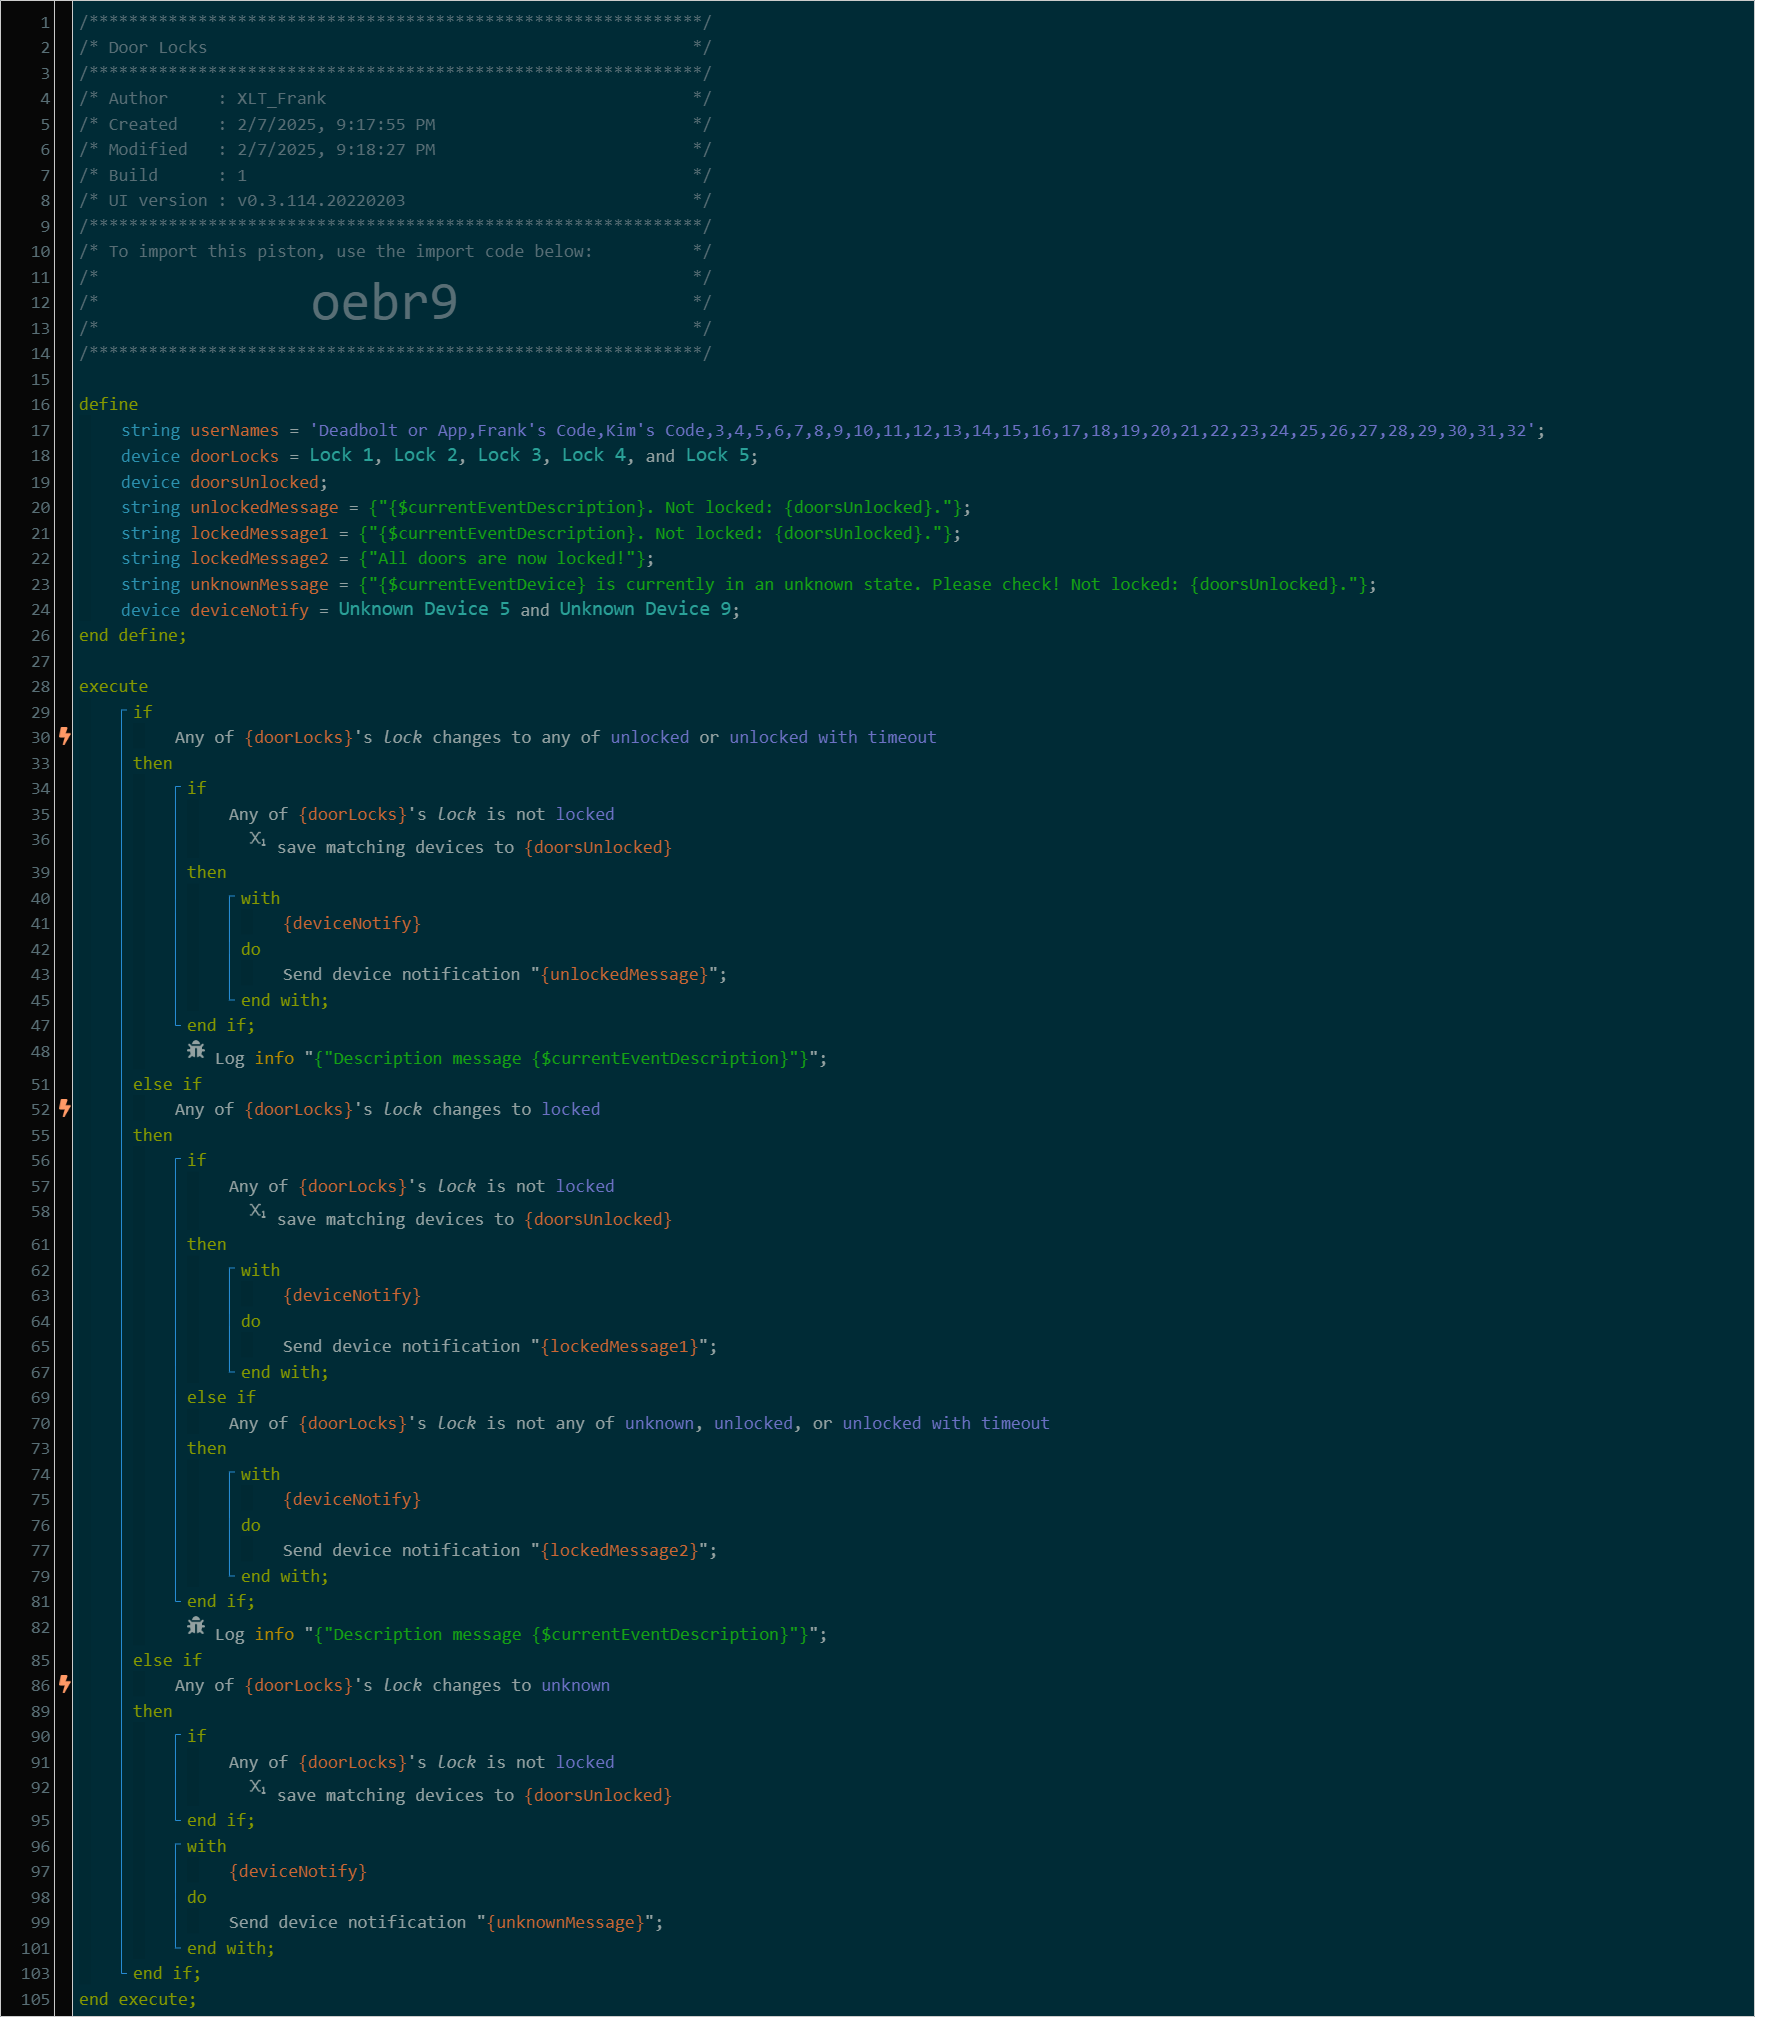Click the import code oebr9
Viewport: 1768px width, 2019px height.
(x=384, y=302)
